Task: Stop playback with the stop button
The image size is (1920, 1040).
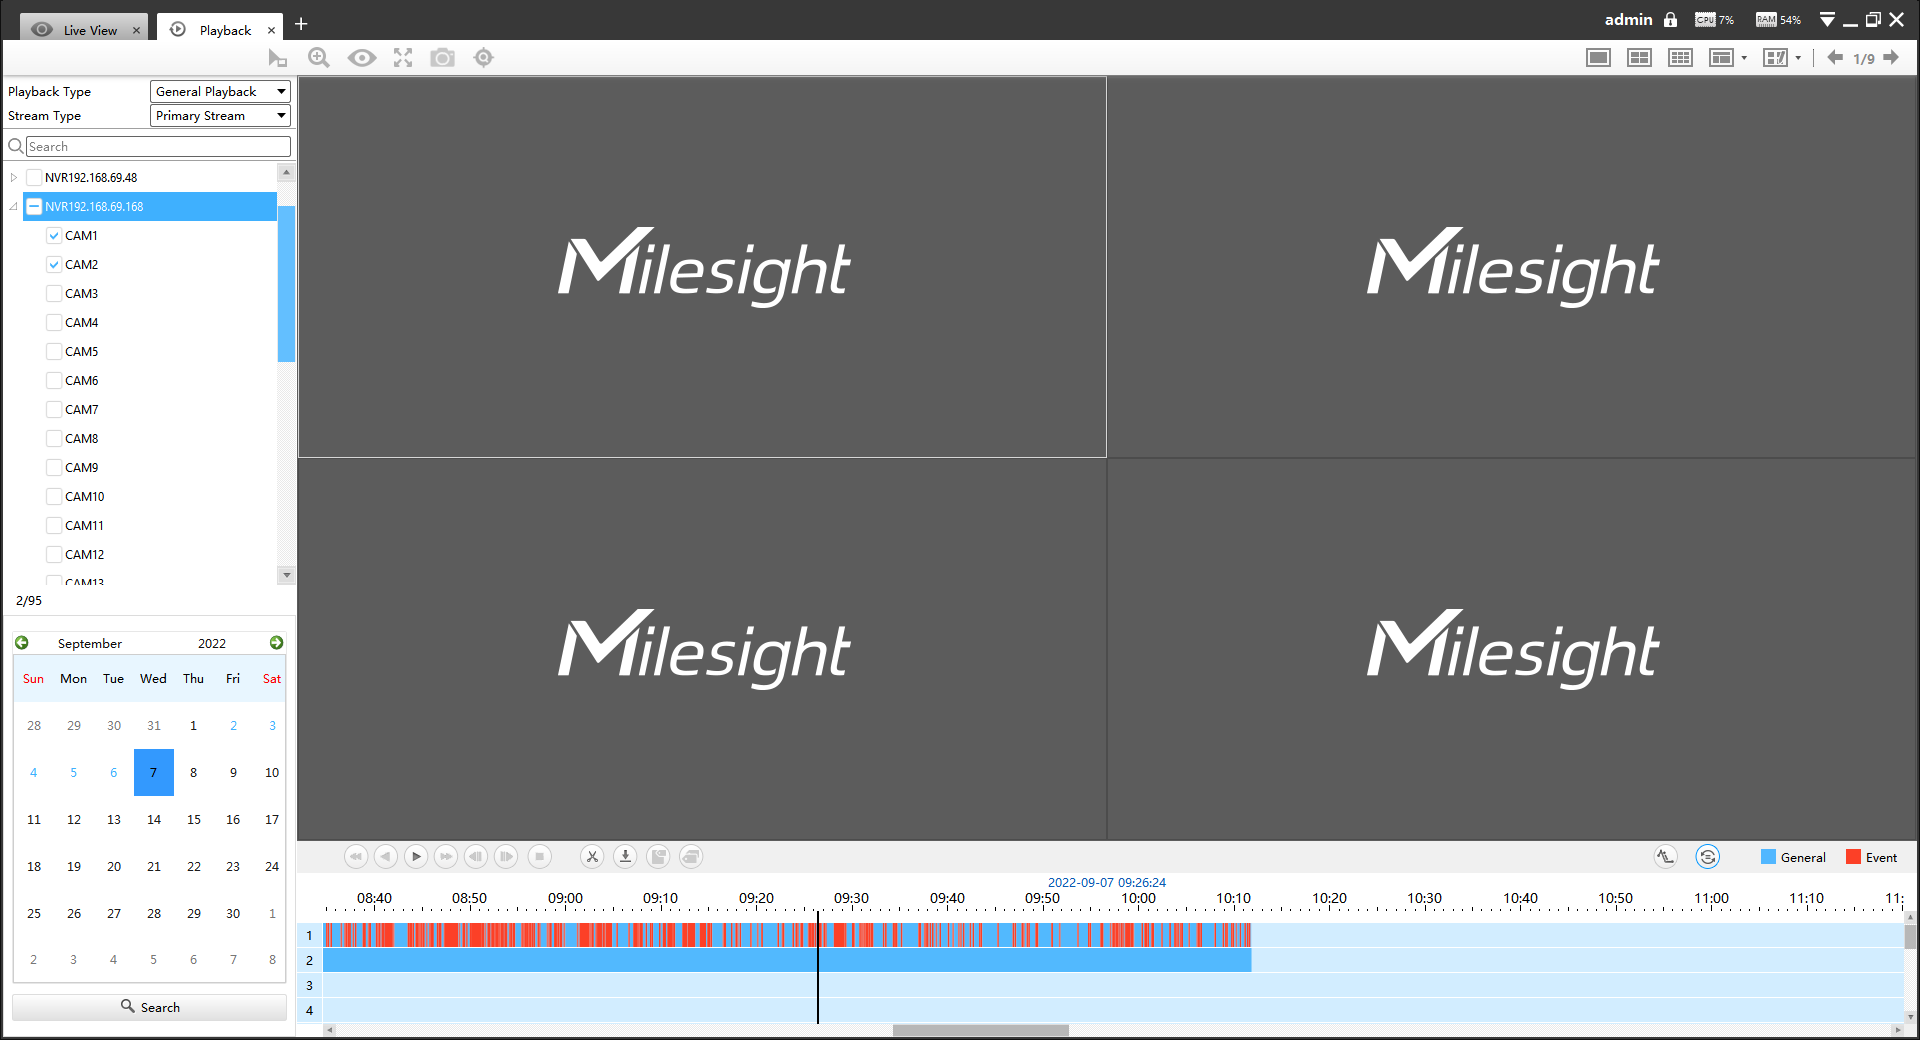Action: click(539, 857)
